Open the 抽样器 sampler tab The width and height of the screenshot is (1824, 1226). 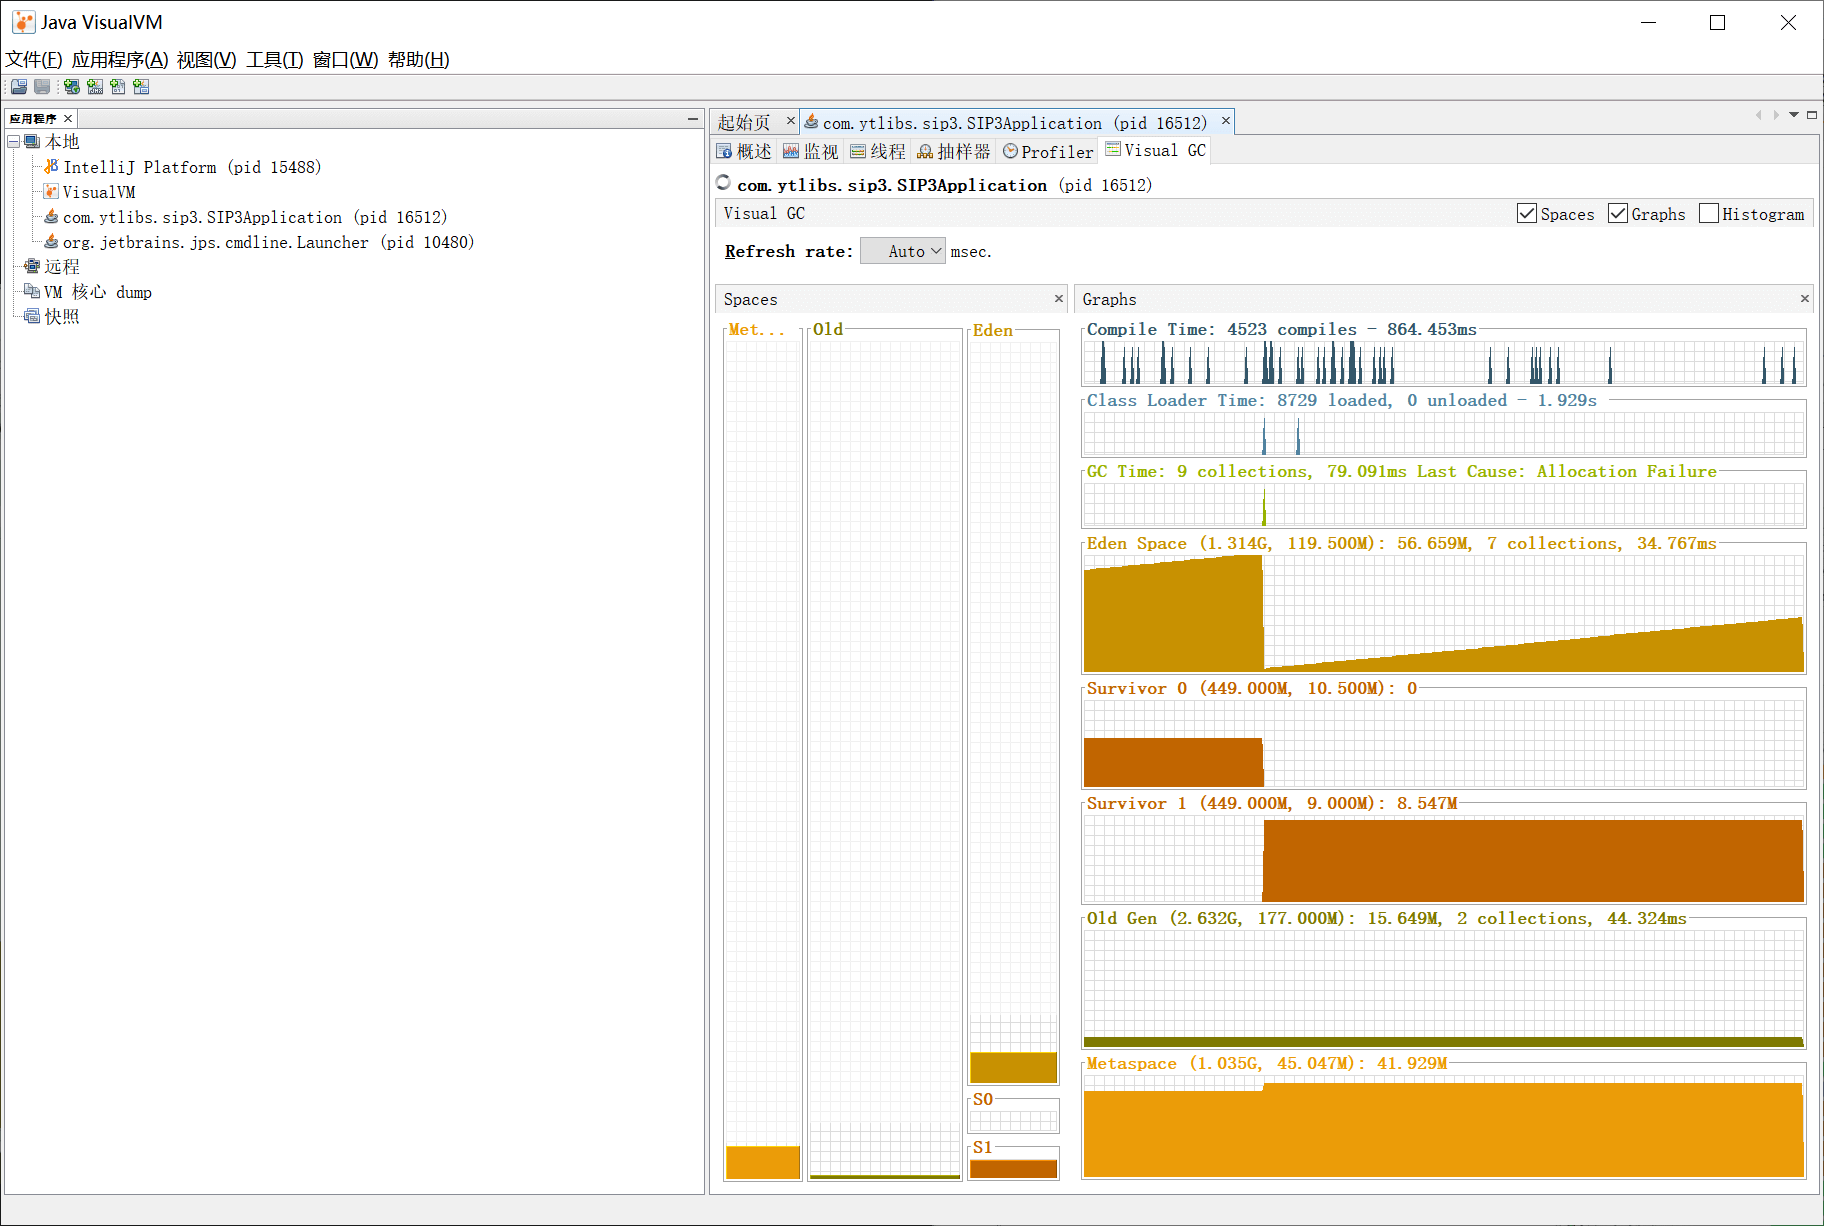[954, 151]
